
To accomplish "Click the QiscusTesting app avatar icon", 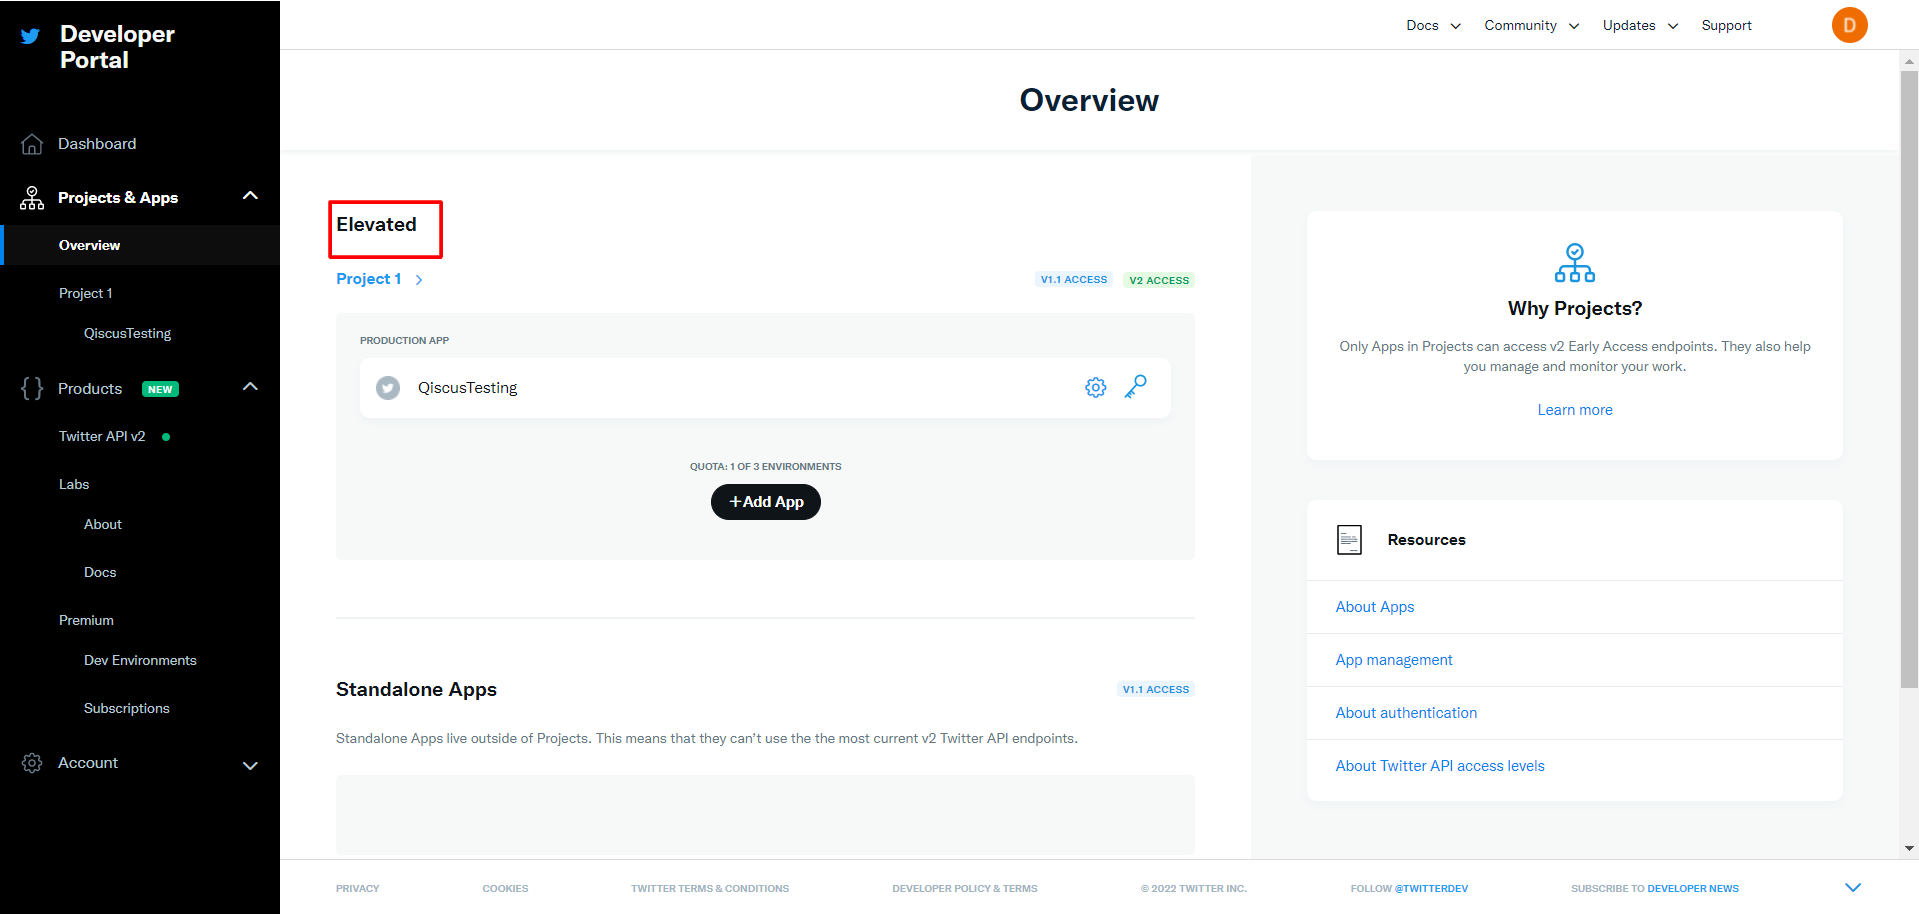I will [x=388, y=388].
